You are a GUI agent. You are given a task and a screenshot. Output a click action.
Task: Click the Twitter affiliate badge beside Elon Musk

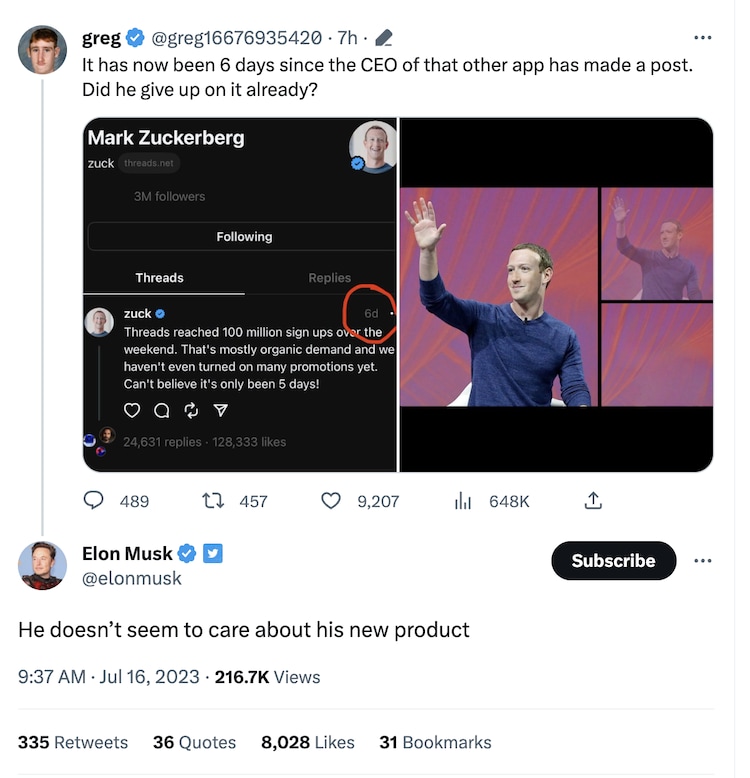(x=213, y=554)
